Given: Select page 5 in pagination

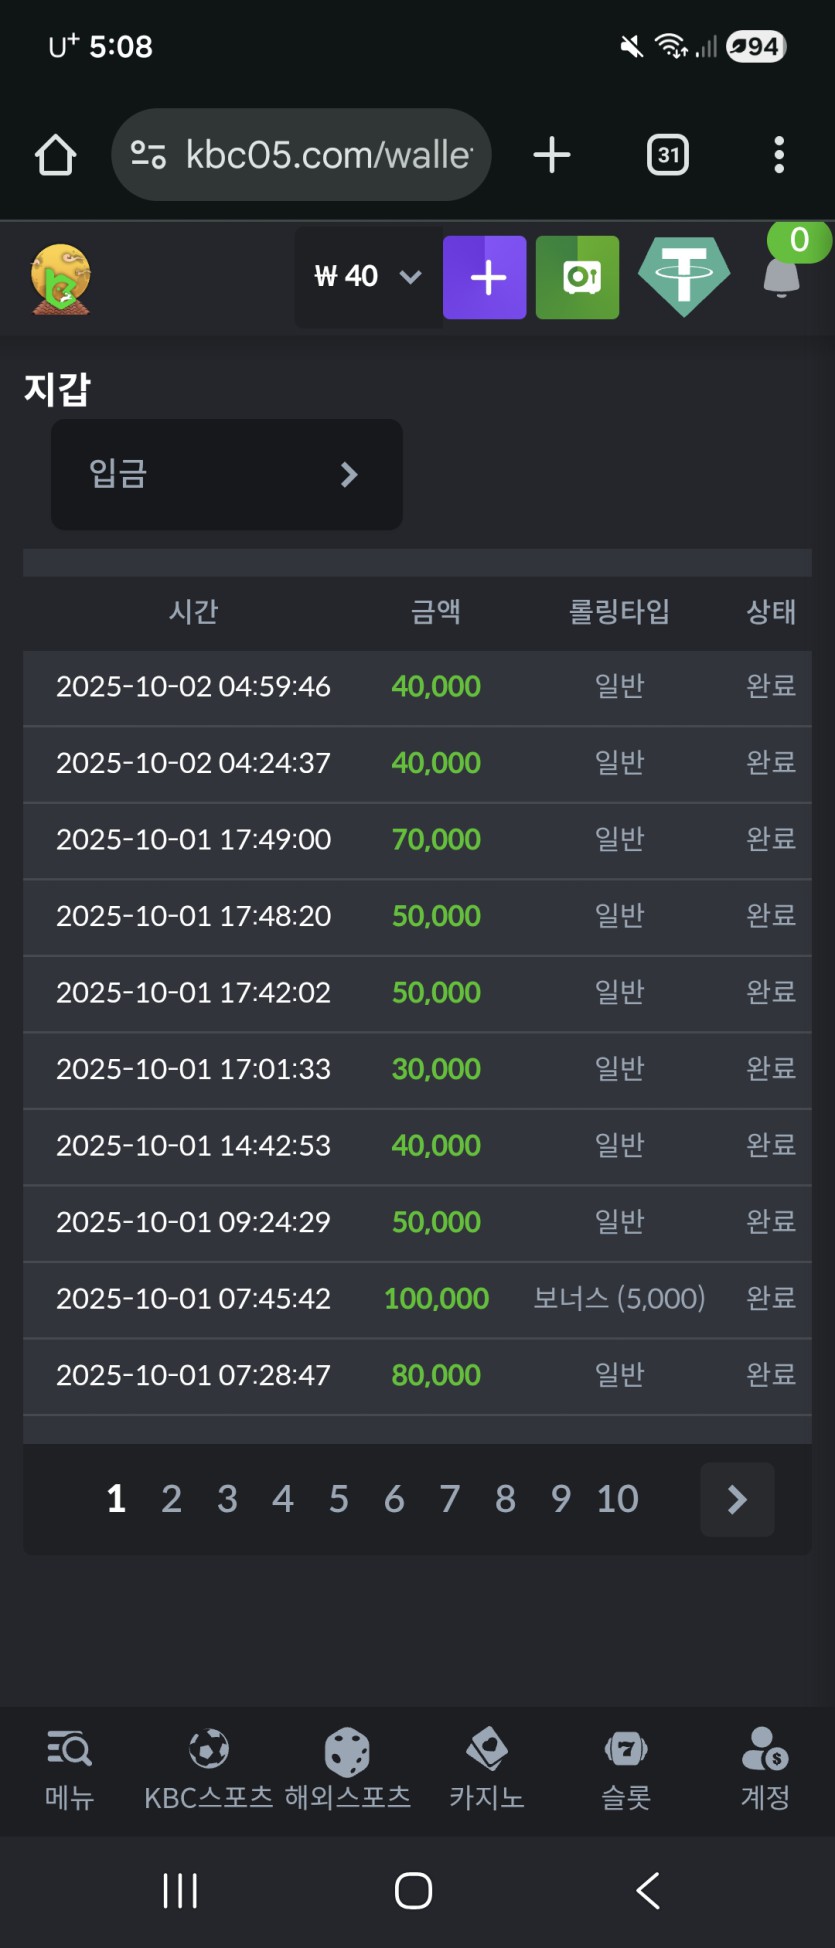Looking at the screenshot, I should pyautogui.click(x=339, y=1499).
